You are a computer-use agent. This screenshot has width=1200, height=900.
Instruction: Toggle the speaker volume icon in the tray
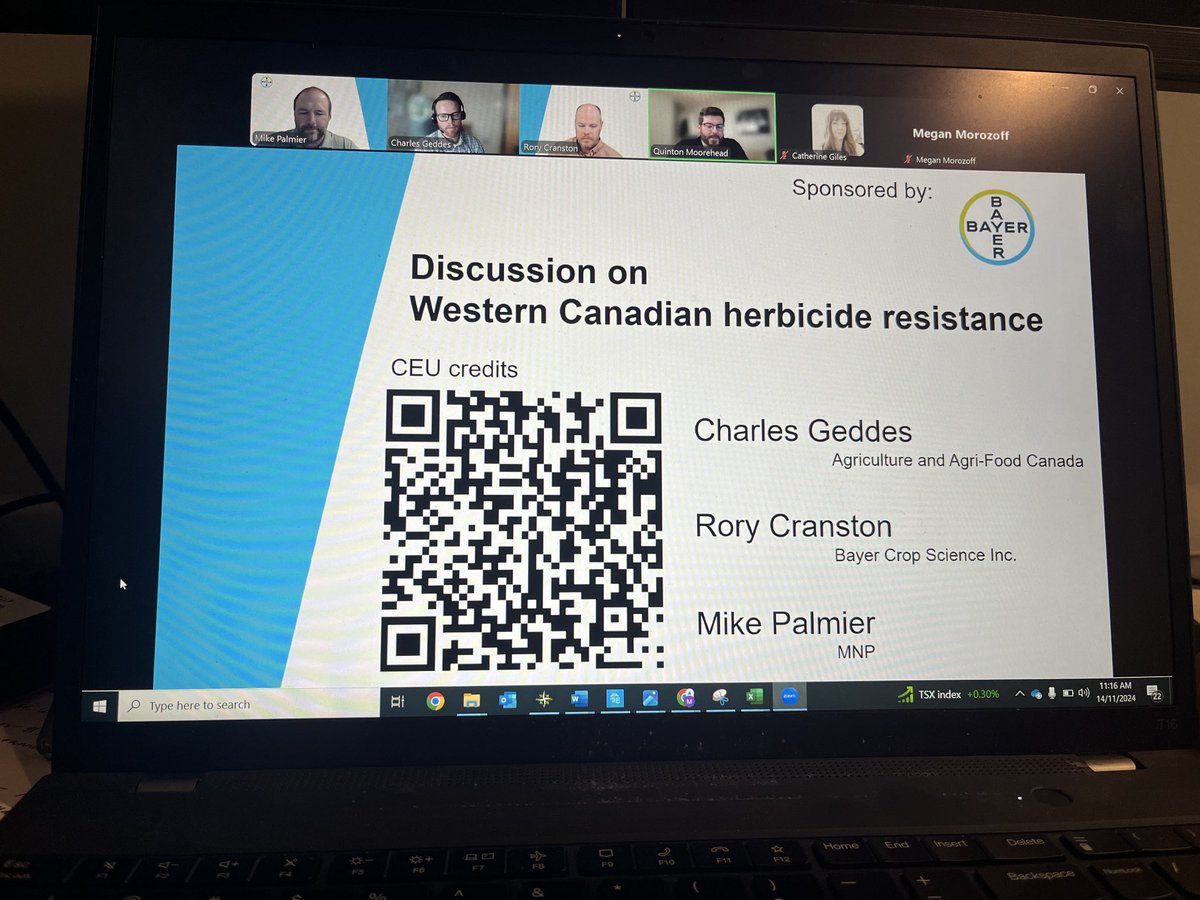[x=1083, y=694]
